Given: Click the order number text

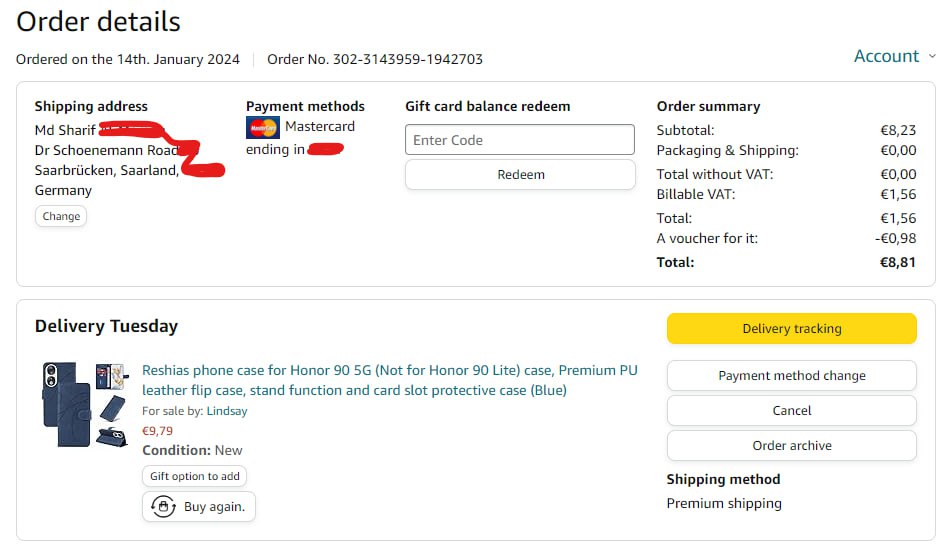Looking at the screenshot, I should coord(375,59).
